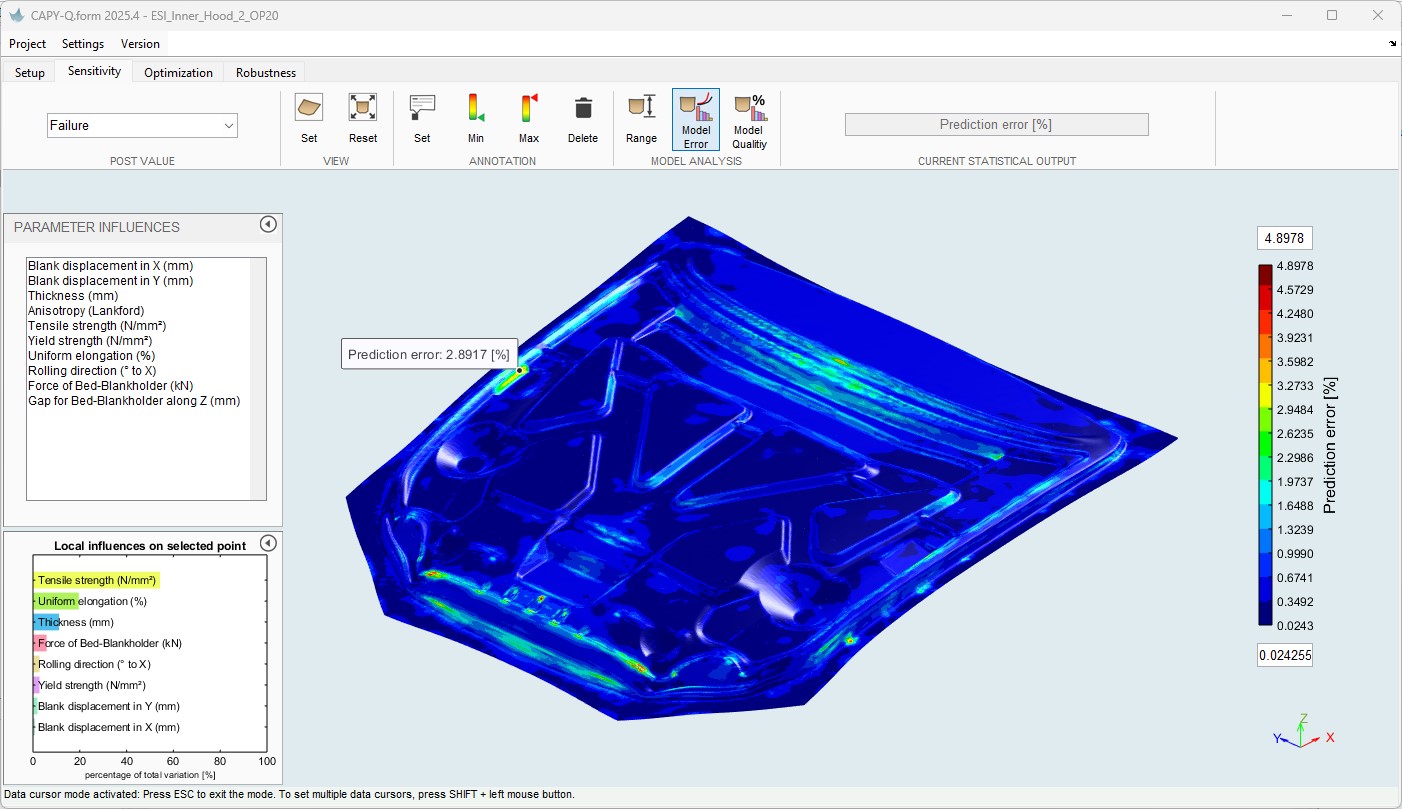Switch to the Optimization tab
1402x809 pixels.
(x=178, y=72)
